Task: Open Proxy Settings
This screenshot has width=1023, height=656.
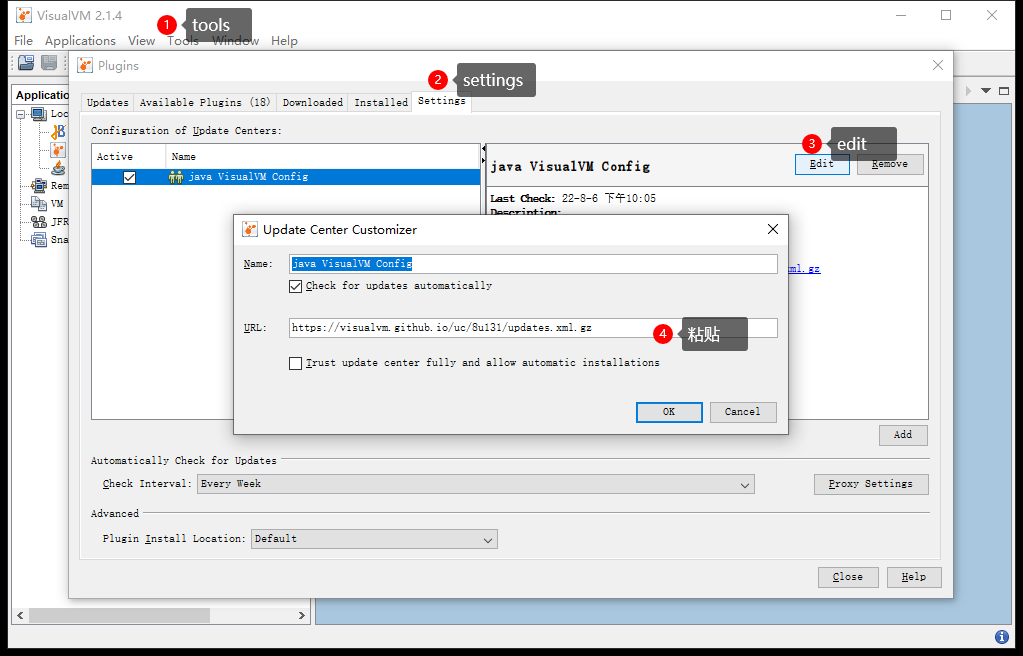Action: tap(871, 484)
